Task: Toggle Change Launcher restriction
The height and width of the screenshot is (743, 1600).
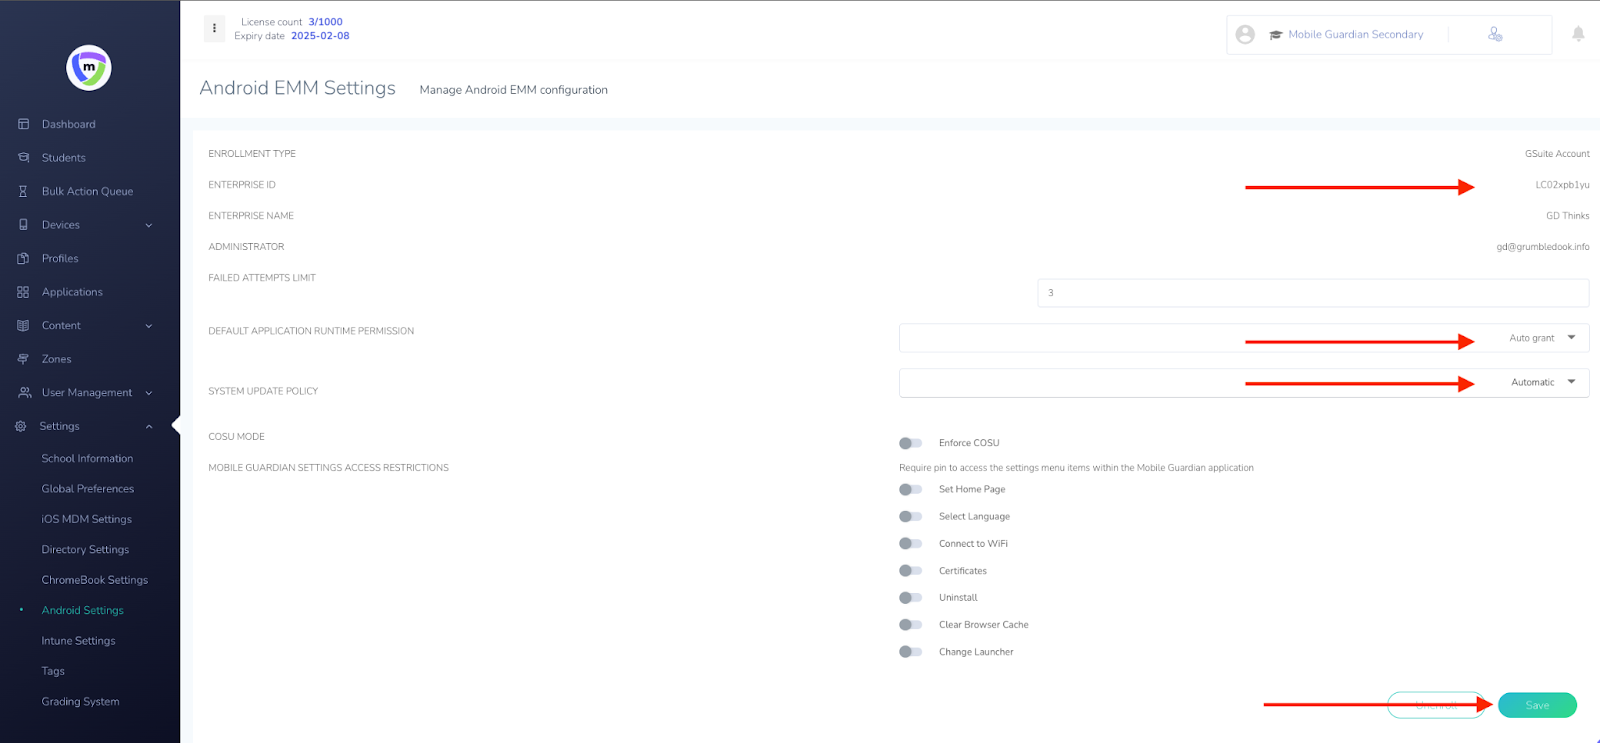Action: point(910,652)
